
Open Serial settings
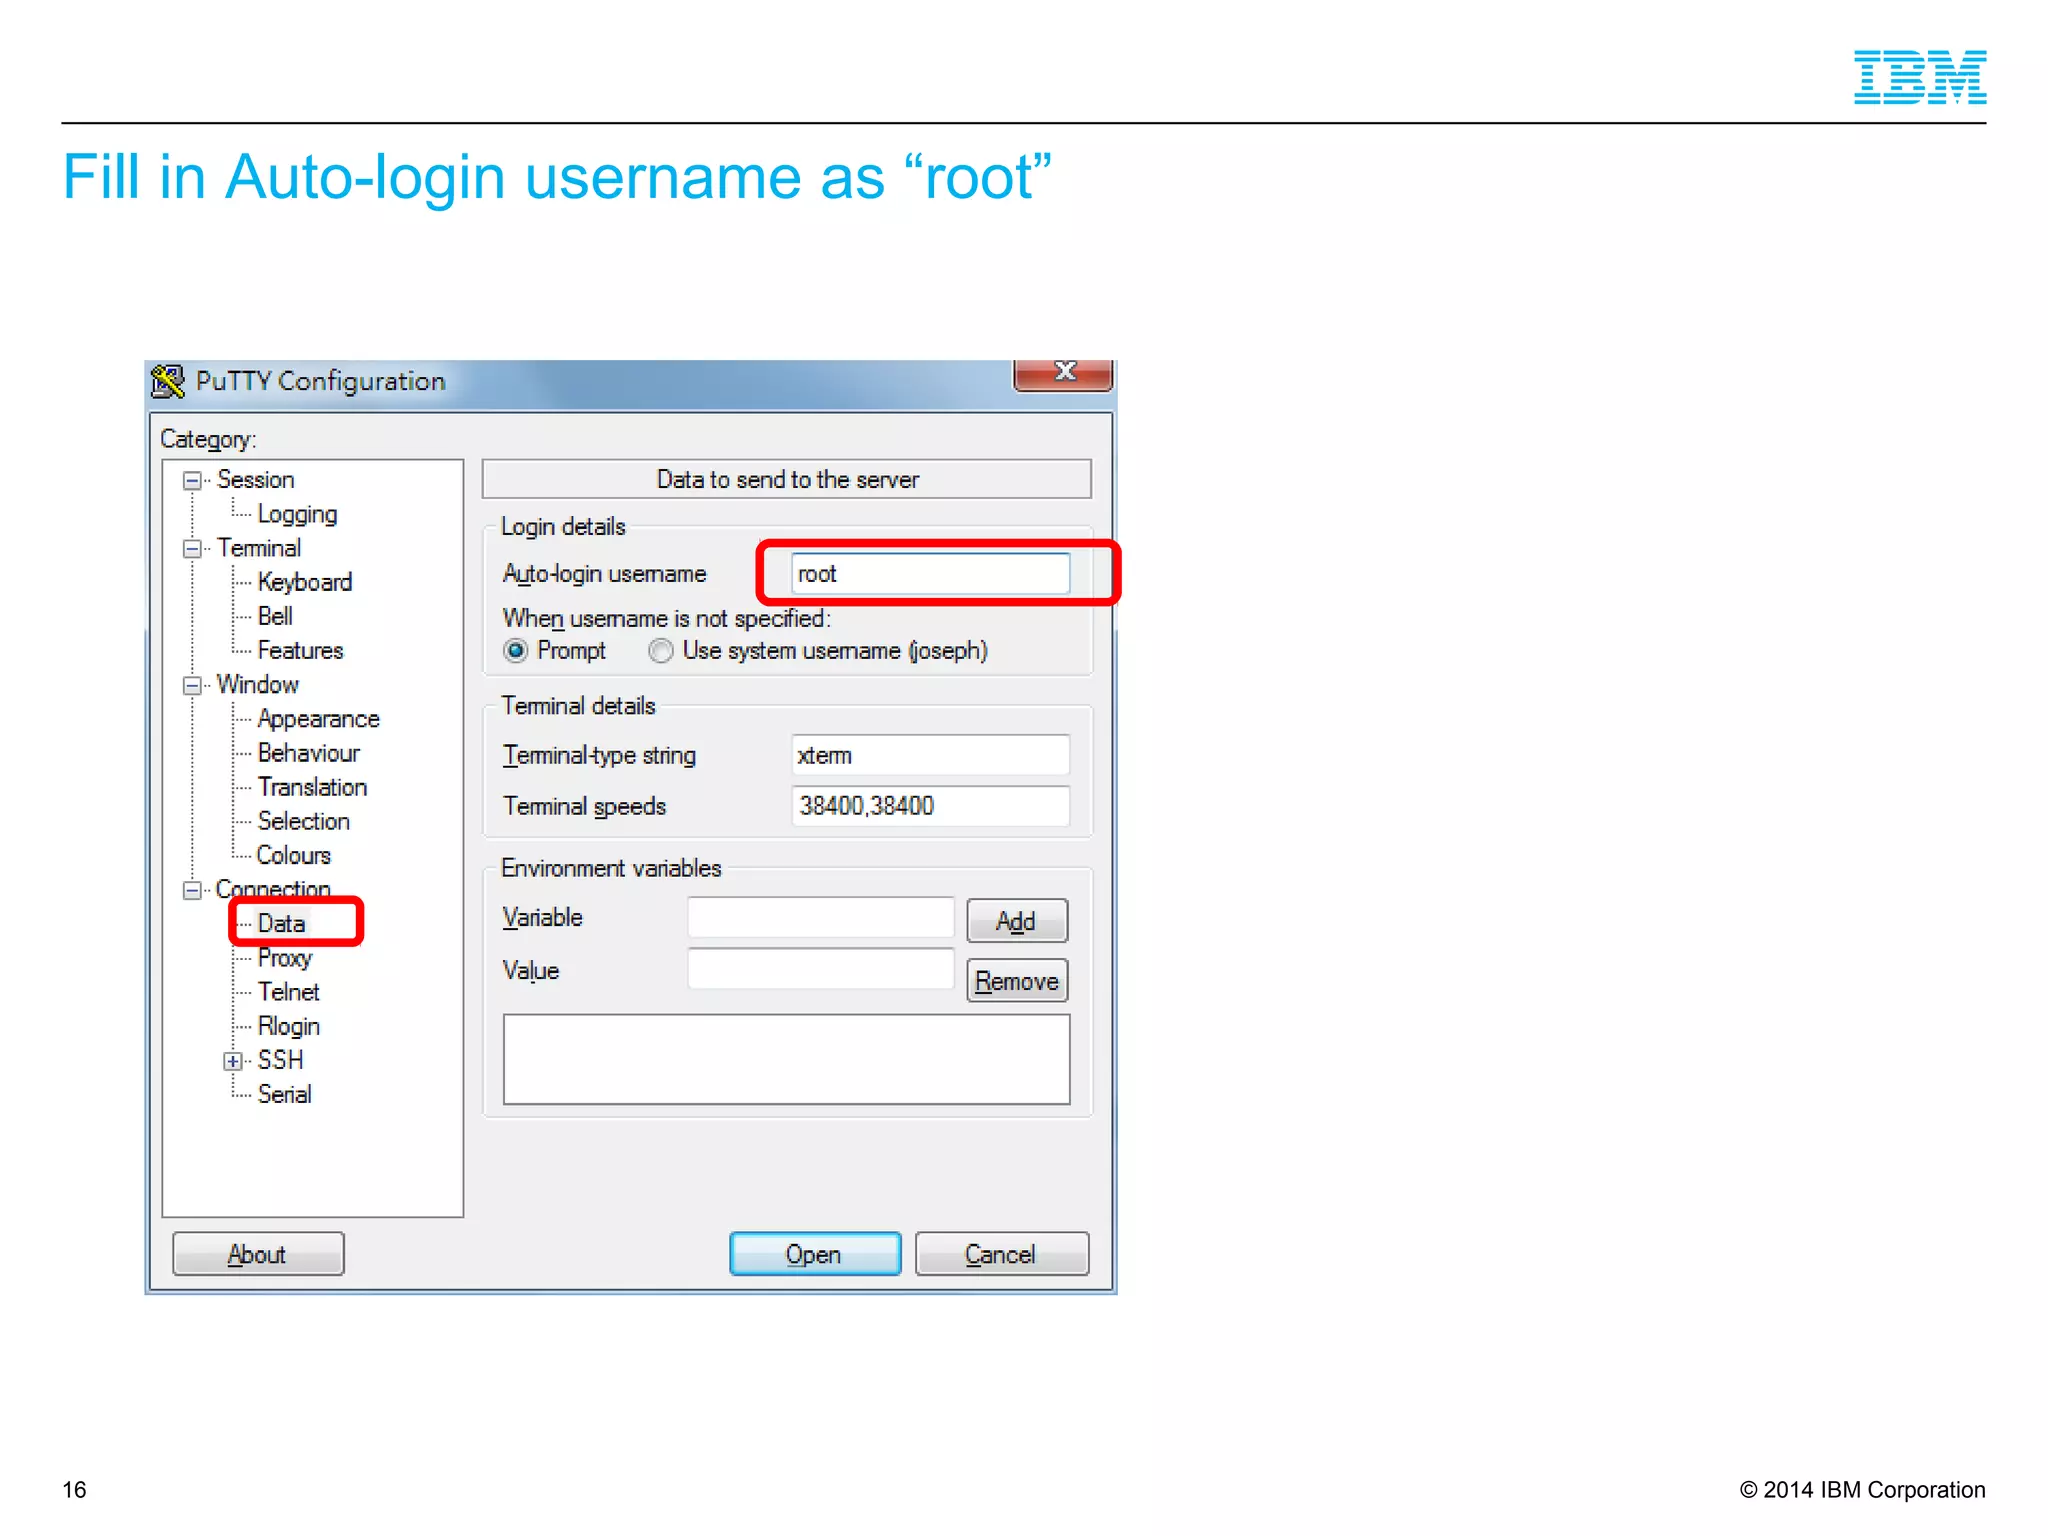pos(284,1094)
